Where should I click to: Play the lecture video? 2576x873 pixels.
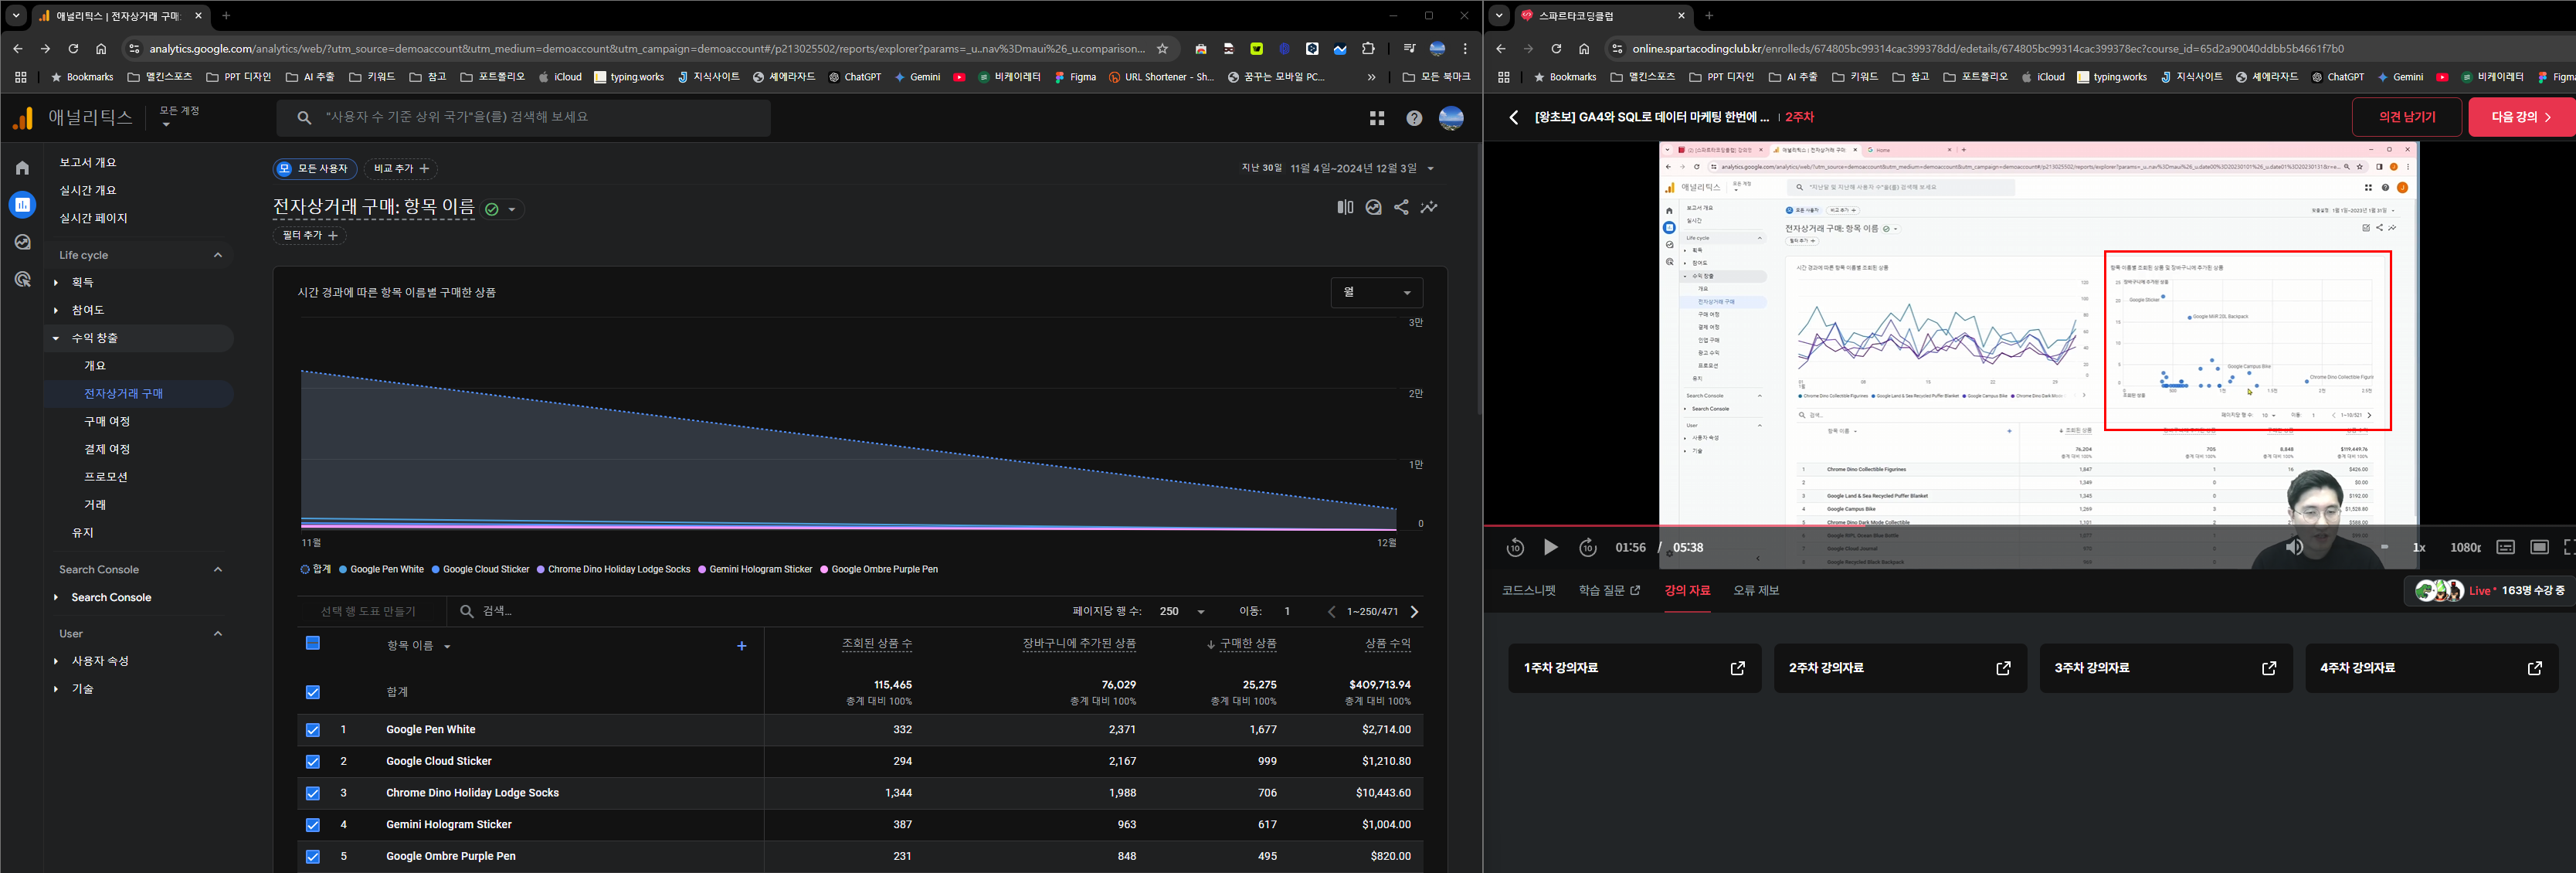pos(1551,547)
